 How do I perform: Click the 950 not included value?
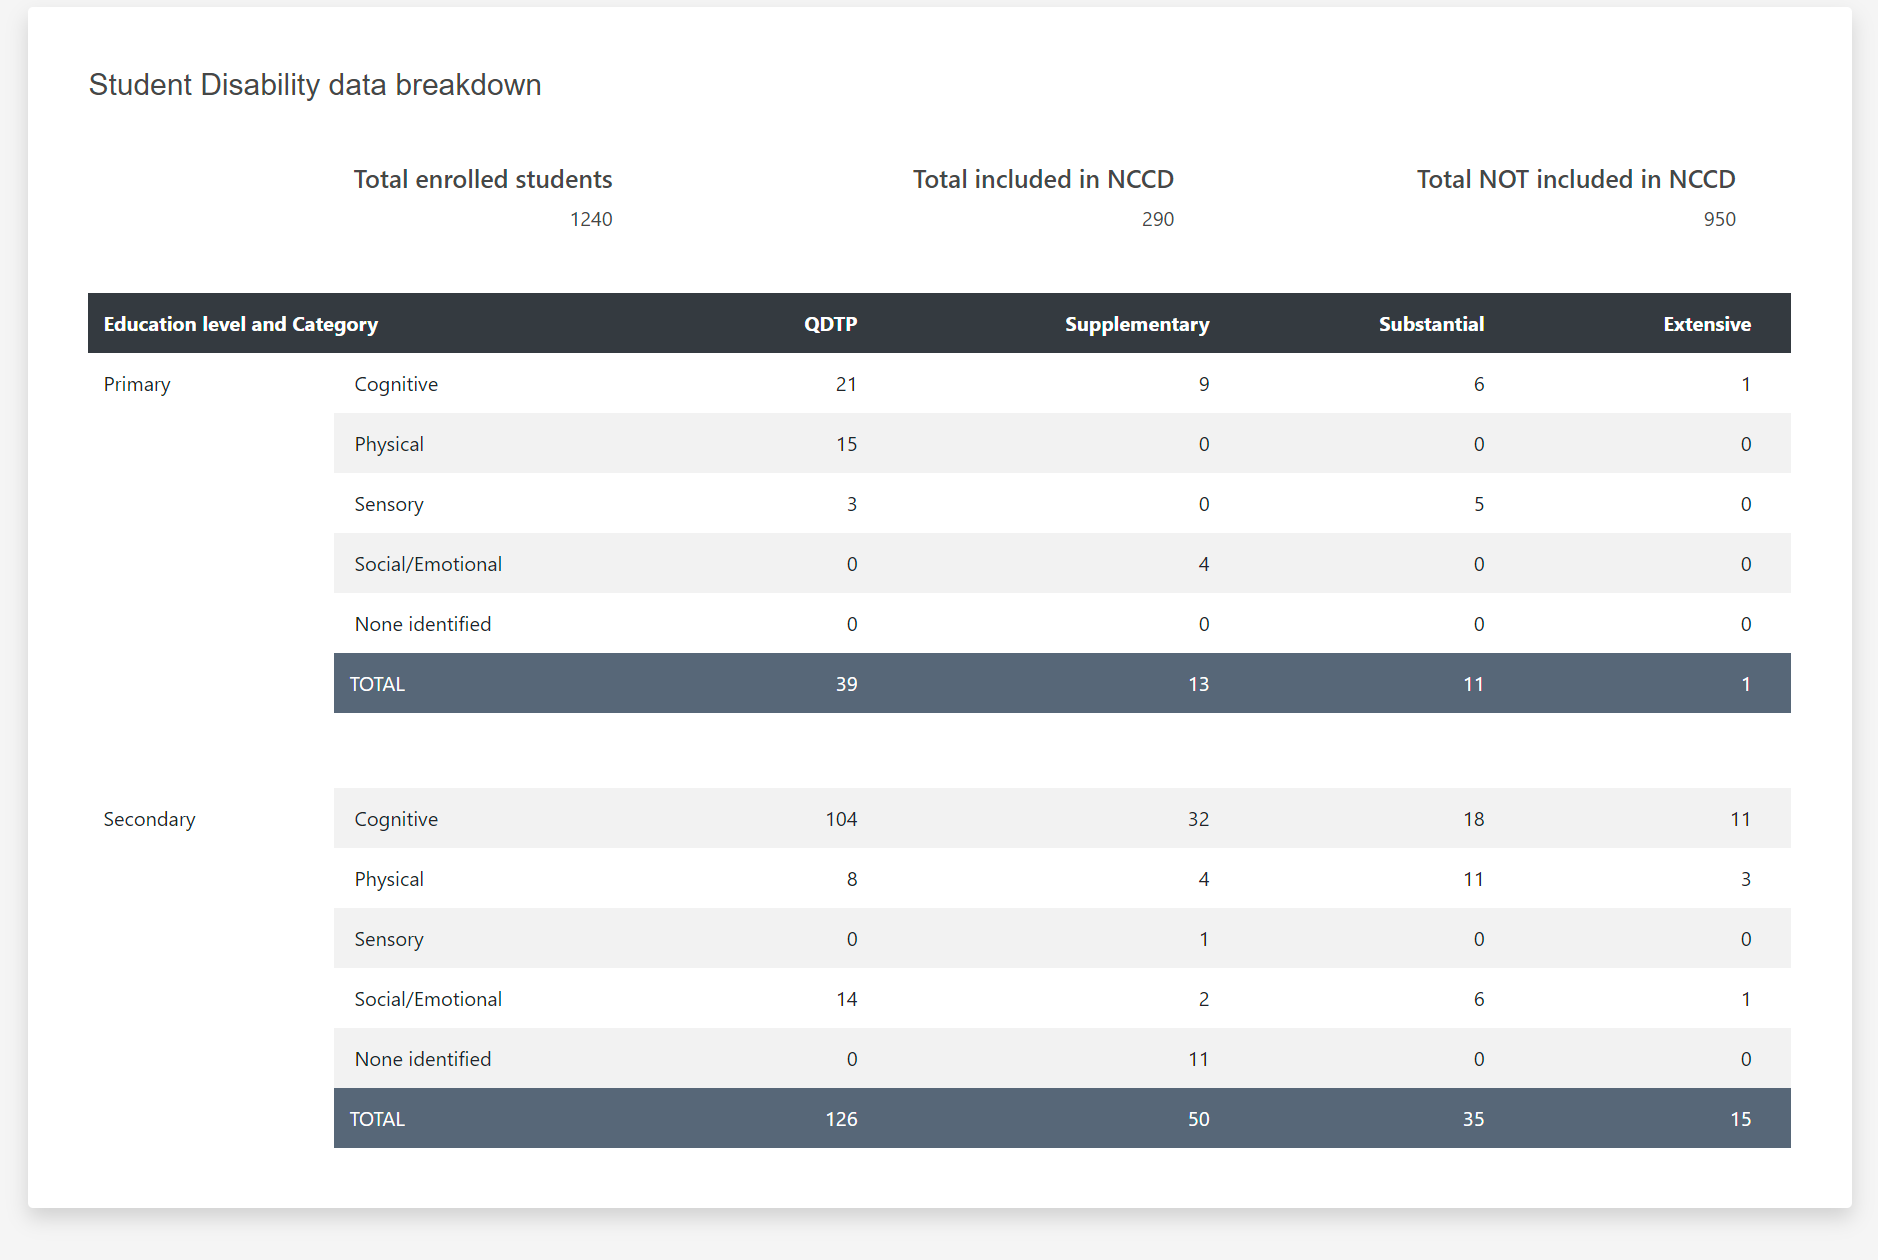coord(1720,219)
